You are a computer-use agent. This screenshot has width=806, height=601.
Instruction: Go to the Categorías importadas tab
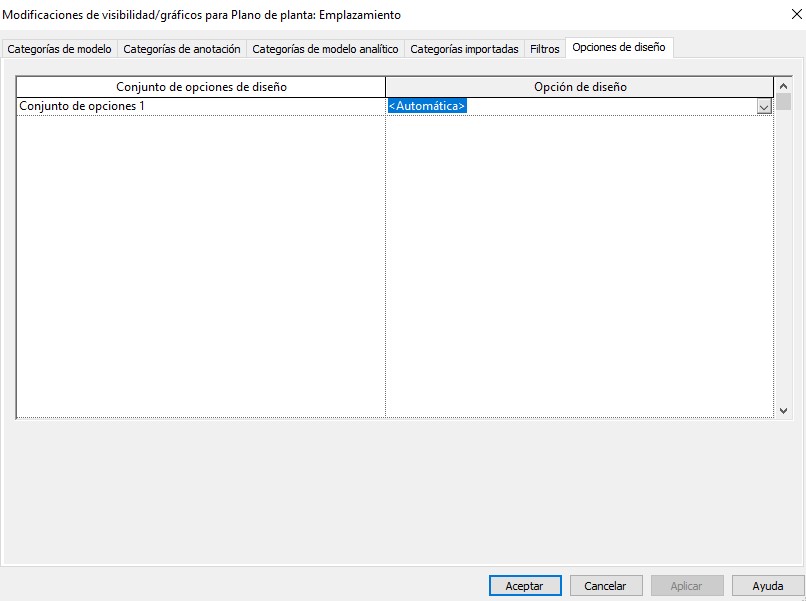click(464, 49)
